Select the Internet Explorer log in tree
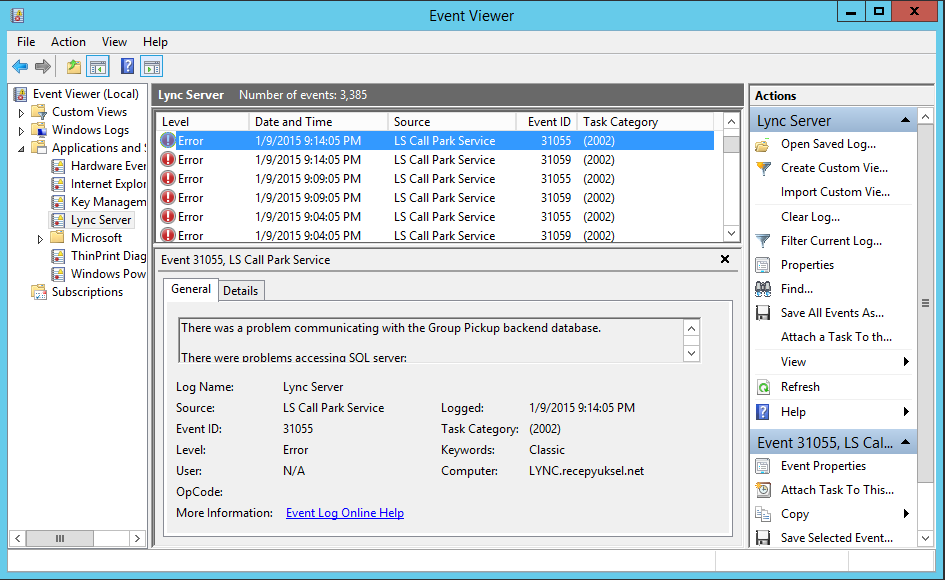The height and width of the screenshot is (580, 945). click(x=108, y=184)
